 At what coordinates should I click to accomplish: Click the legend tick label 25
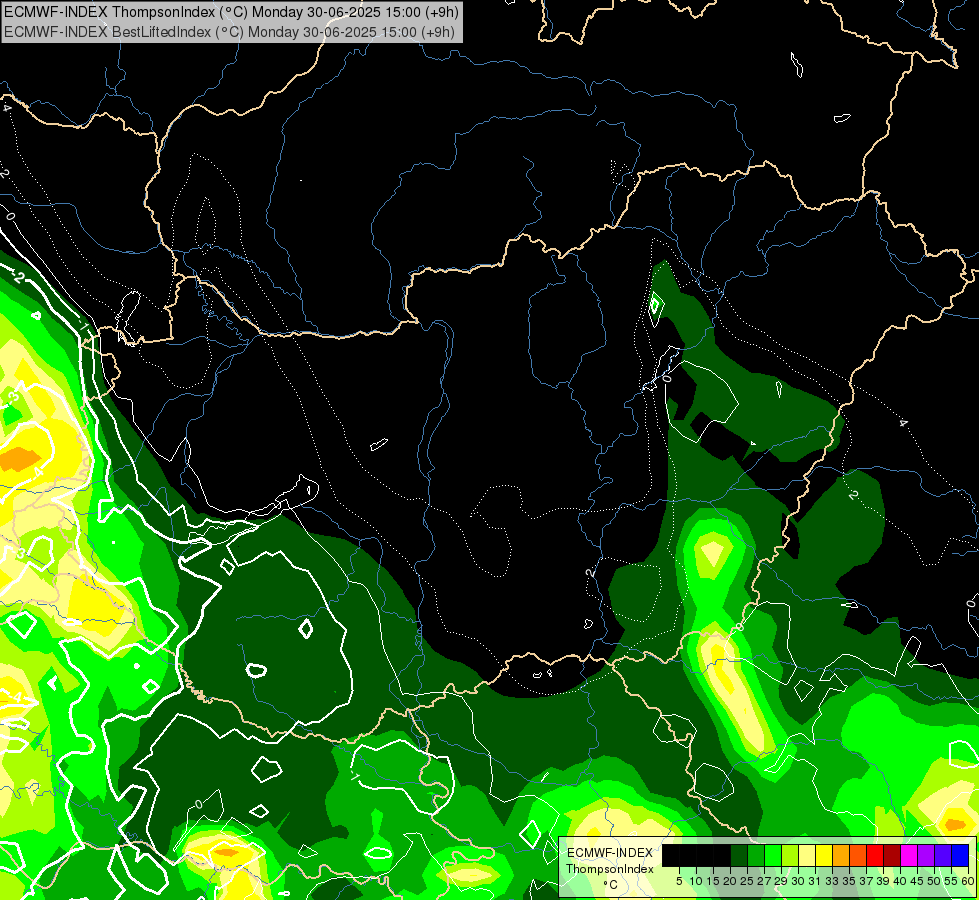[x=747, y=881]
